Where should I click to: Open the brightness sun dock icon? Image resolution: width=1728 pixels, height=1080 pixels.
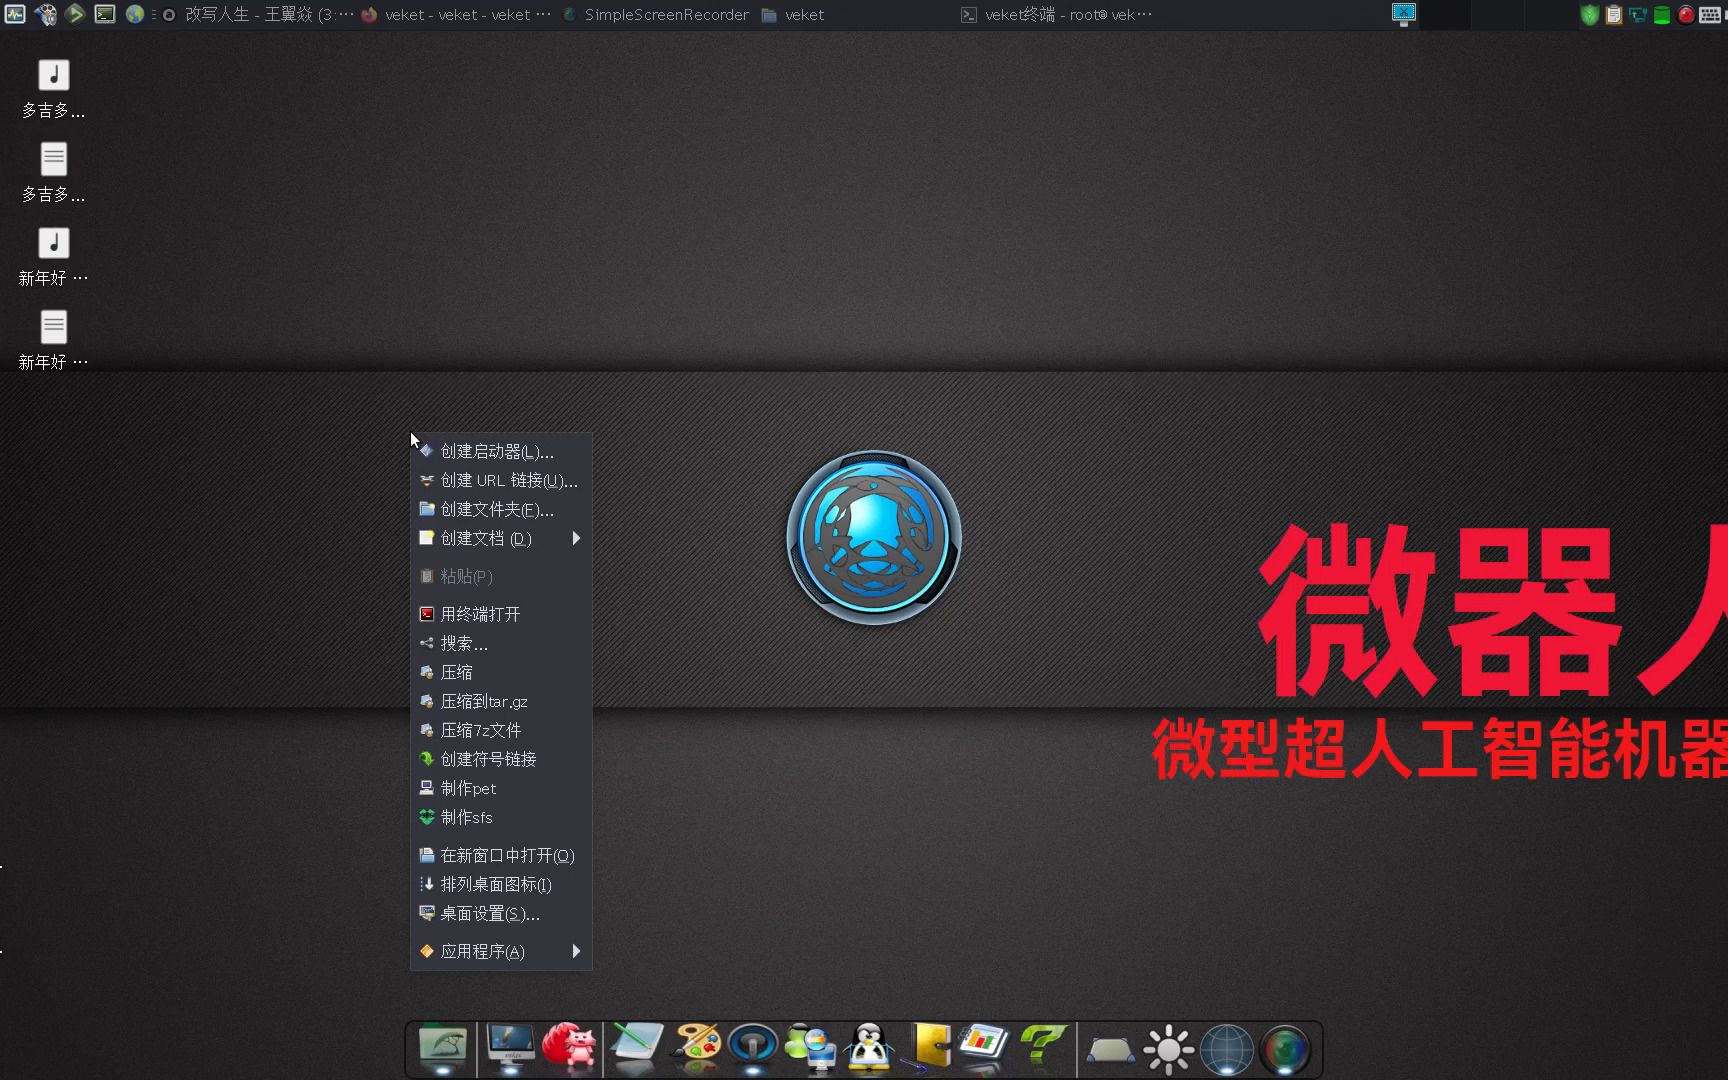pos(1168,1050)
